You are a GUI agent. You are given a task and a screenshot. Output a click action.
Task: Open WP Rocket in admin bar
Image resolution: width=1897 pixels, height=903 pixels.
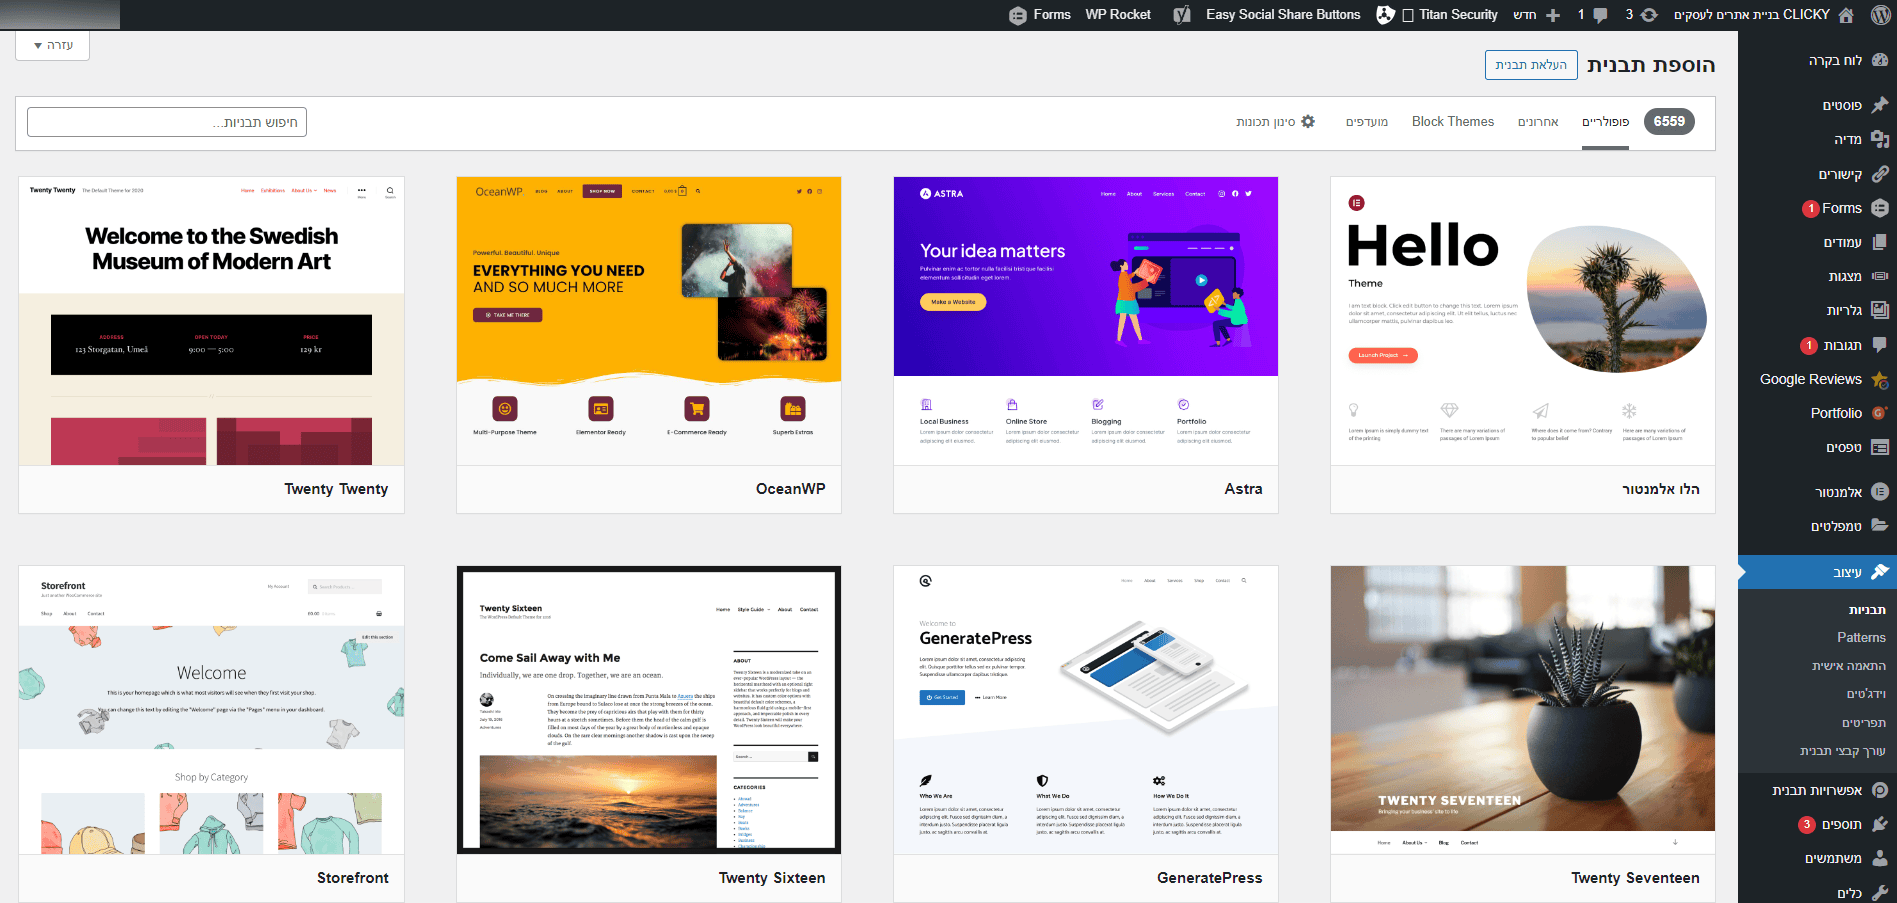(1118, 15)
